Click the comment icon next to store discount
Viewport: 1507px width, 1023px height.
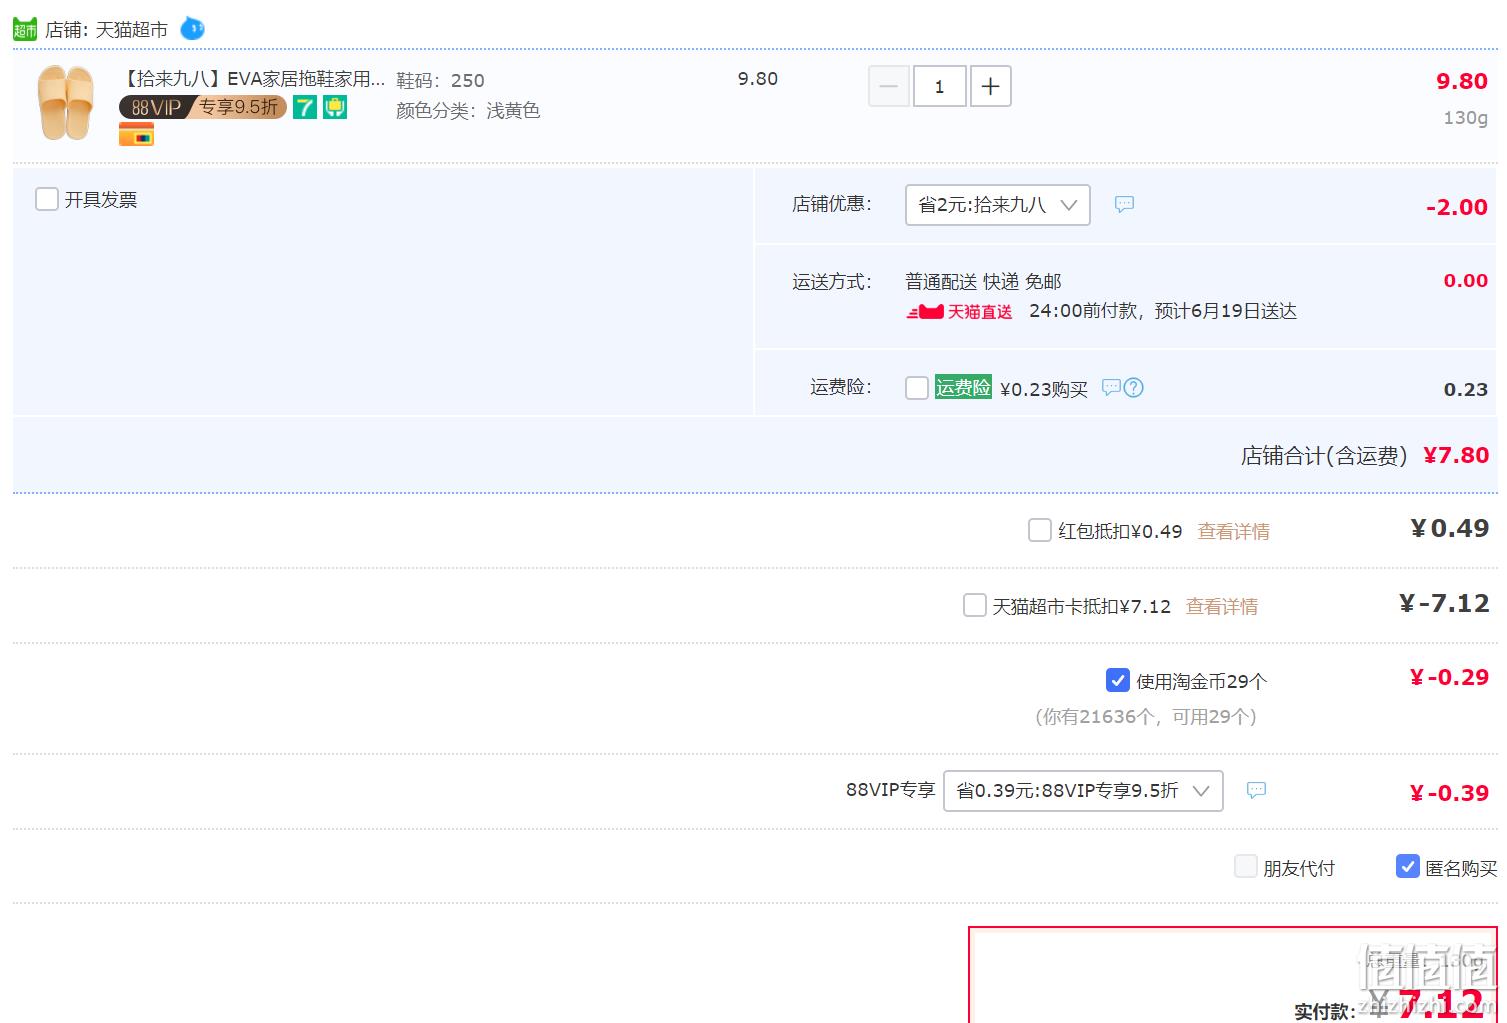1124,204
